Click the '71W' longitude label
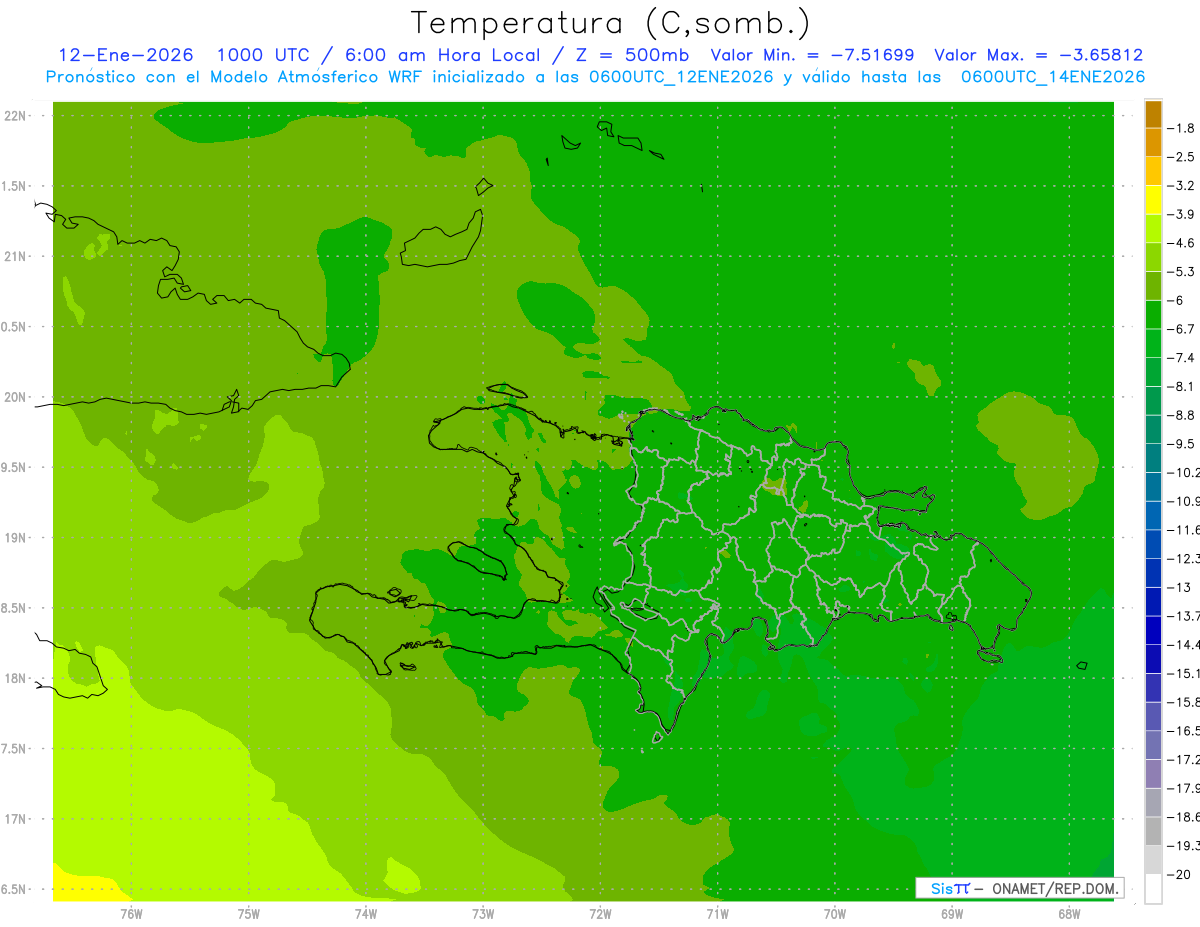 [x=717, y=914]
